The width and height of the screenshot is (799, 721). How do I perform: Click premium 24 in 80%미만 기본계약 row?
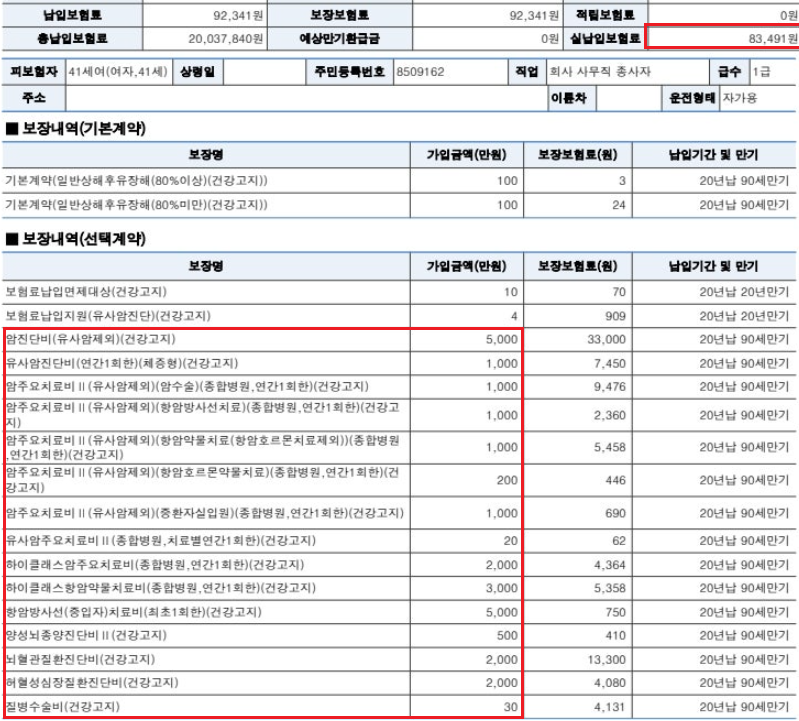click(x=619, y=205)
